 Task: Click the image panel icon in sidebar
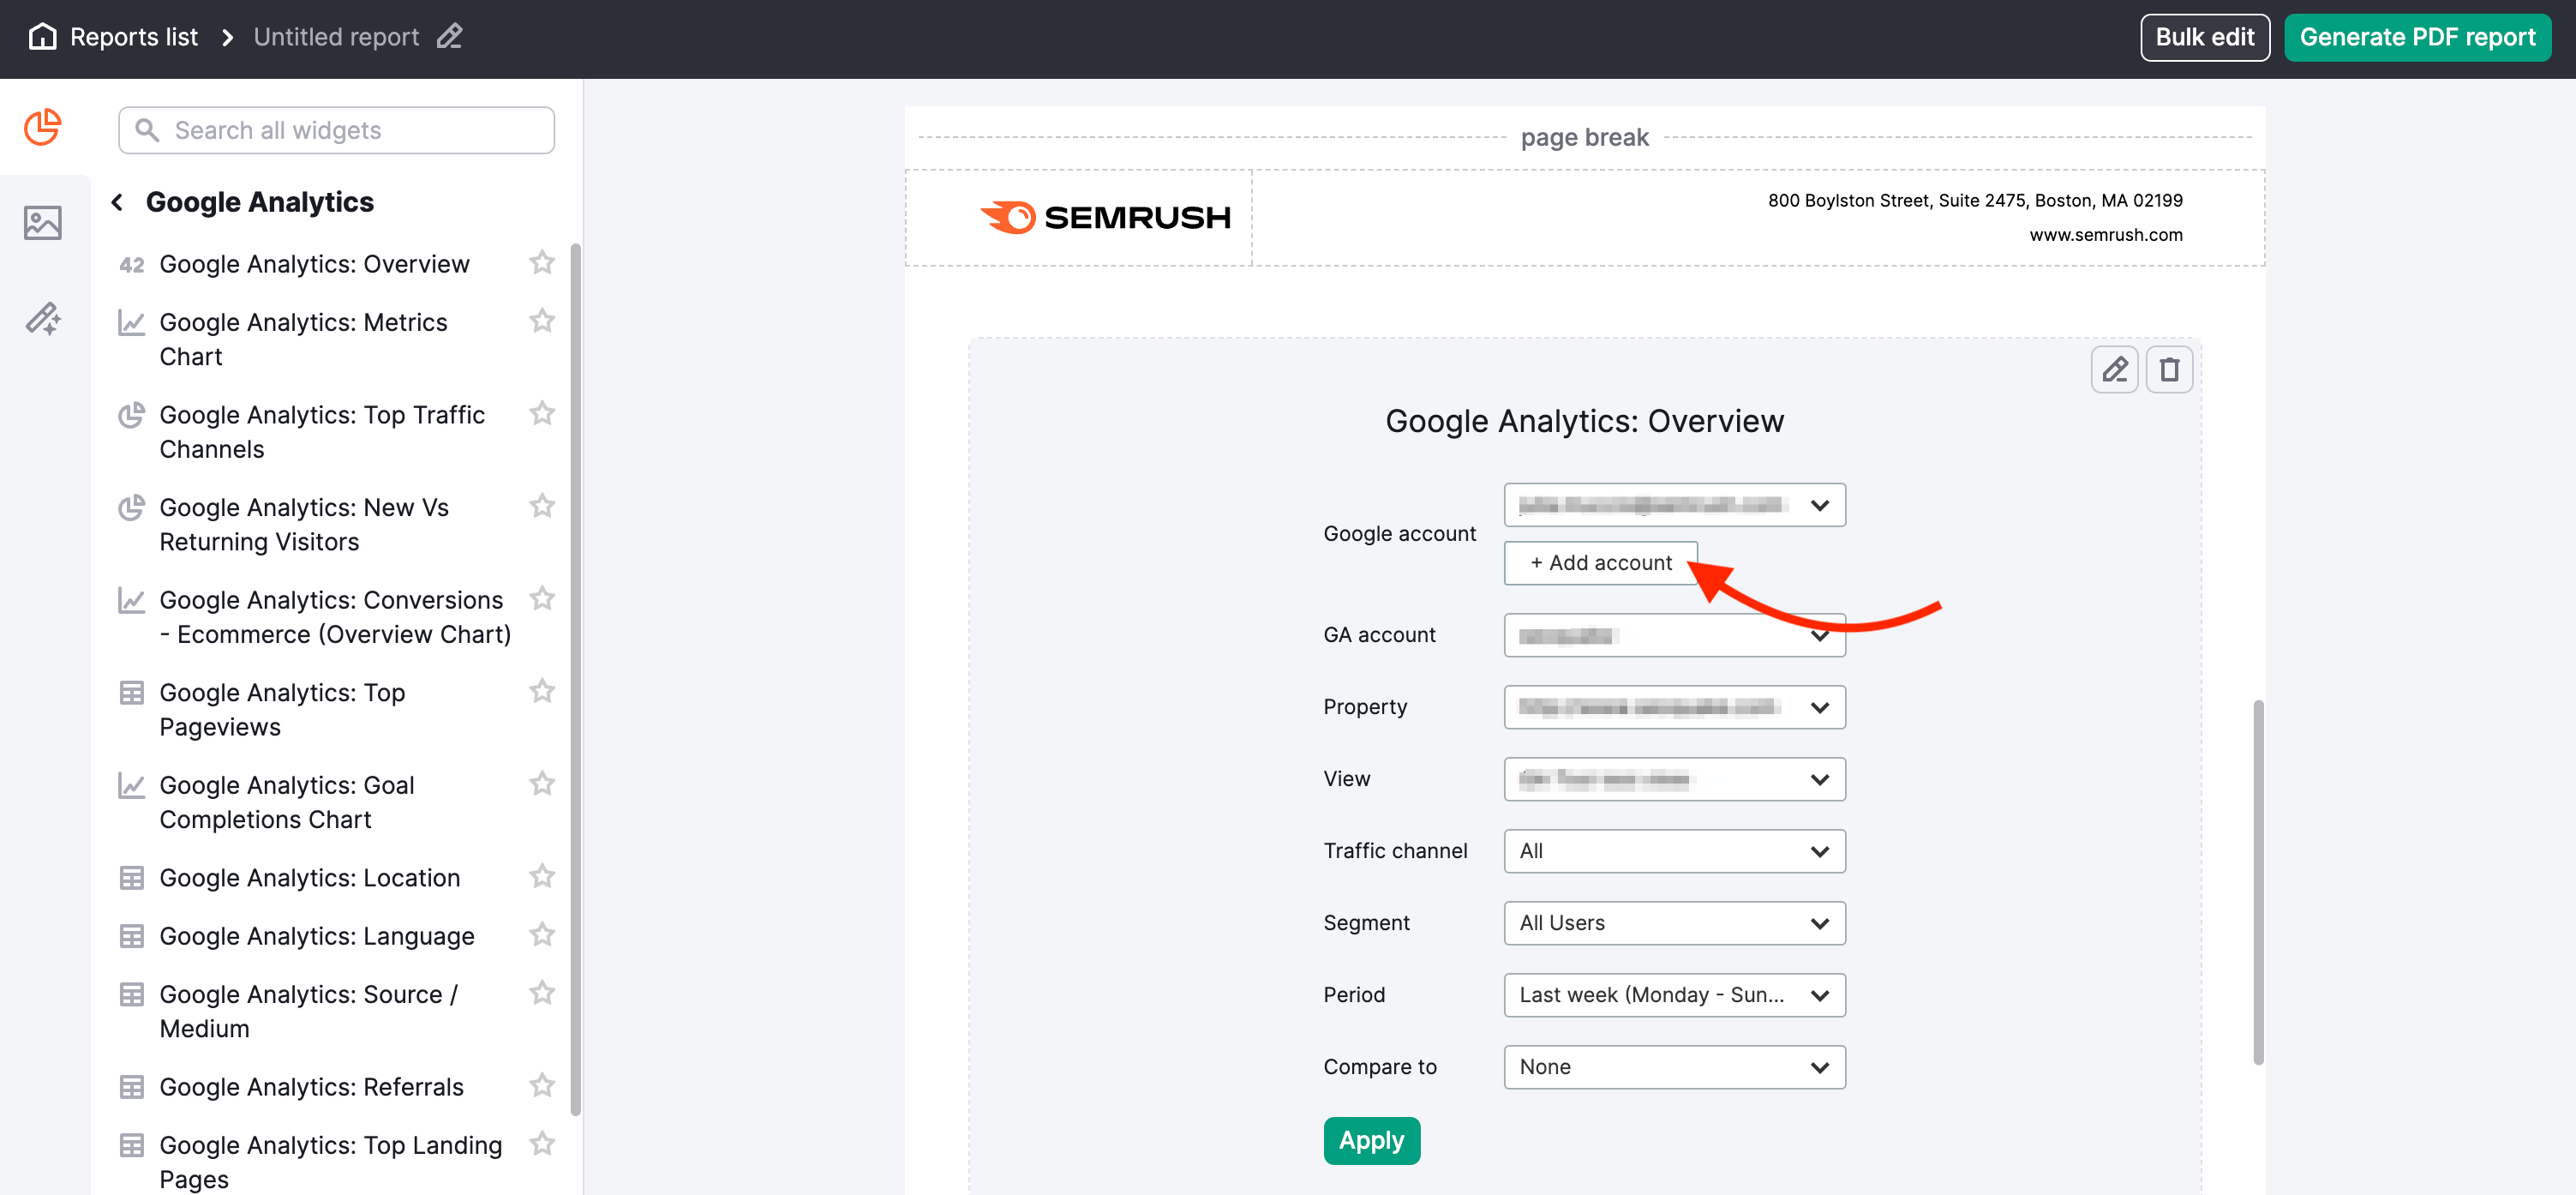43,222
